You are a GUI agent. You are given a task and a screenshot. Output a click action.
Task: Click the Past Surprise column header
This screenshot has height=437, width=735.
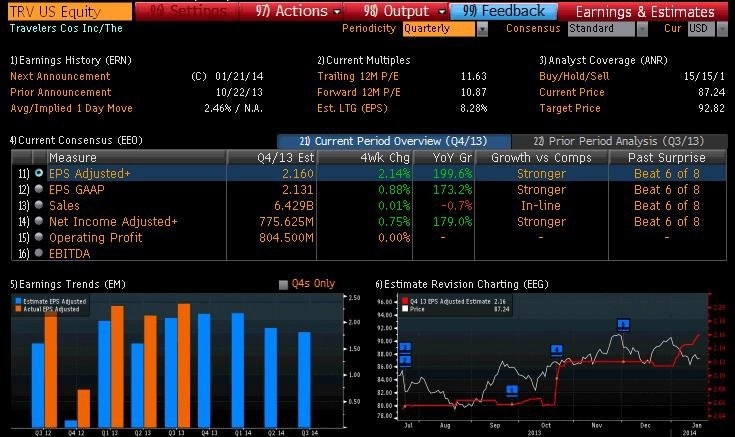tap(667, 158)
